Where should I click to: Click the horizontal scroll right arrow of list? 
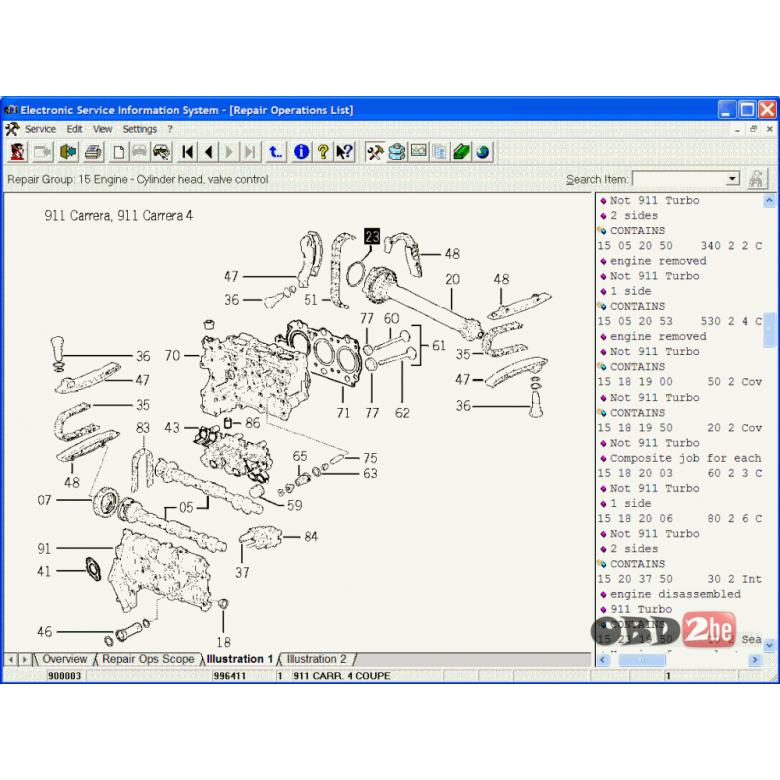[755, 660]
